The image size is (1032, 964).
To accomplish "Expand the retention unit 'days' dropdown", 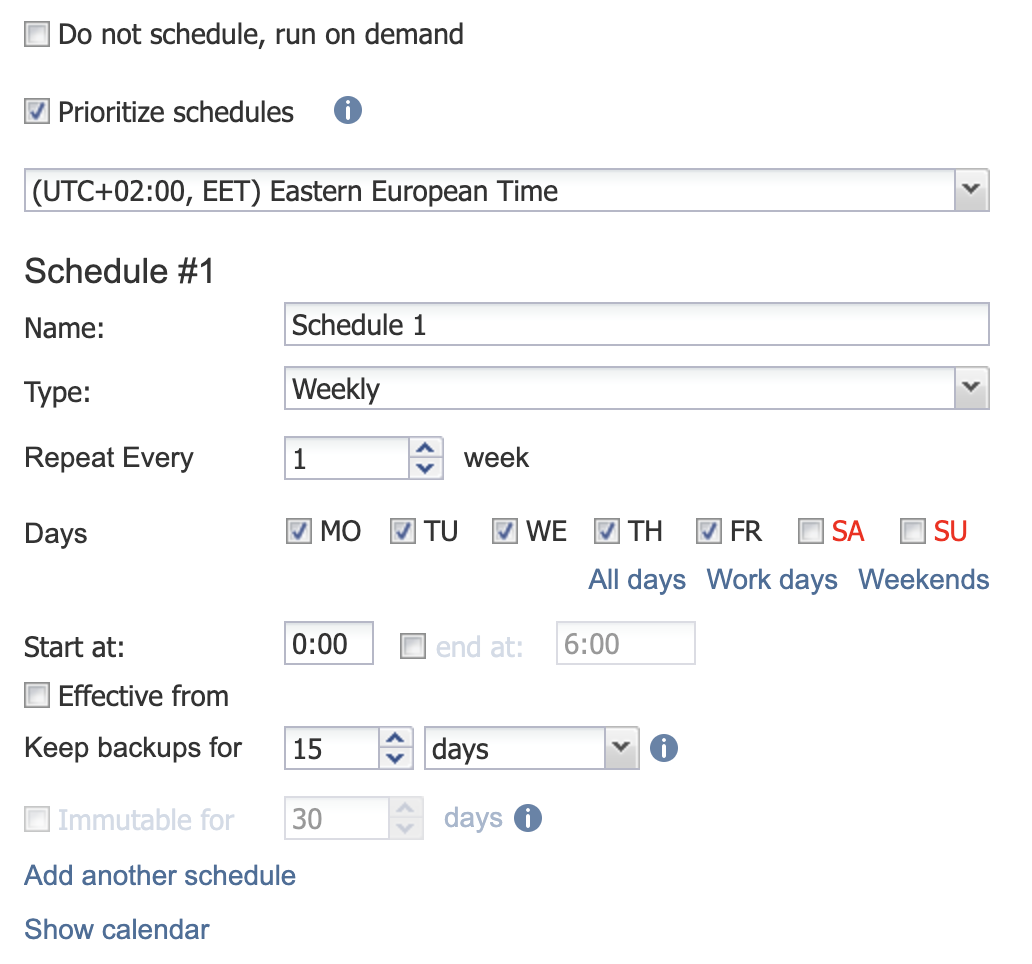I will click(x=620, y=748).
